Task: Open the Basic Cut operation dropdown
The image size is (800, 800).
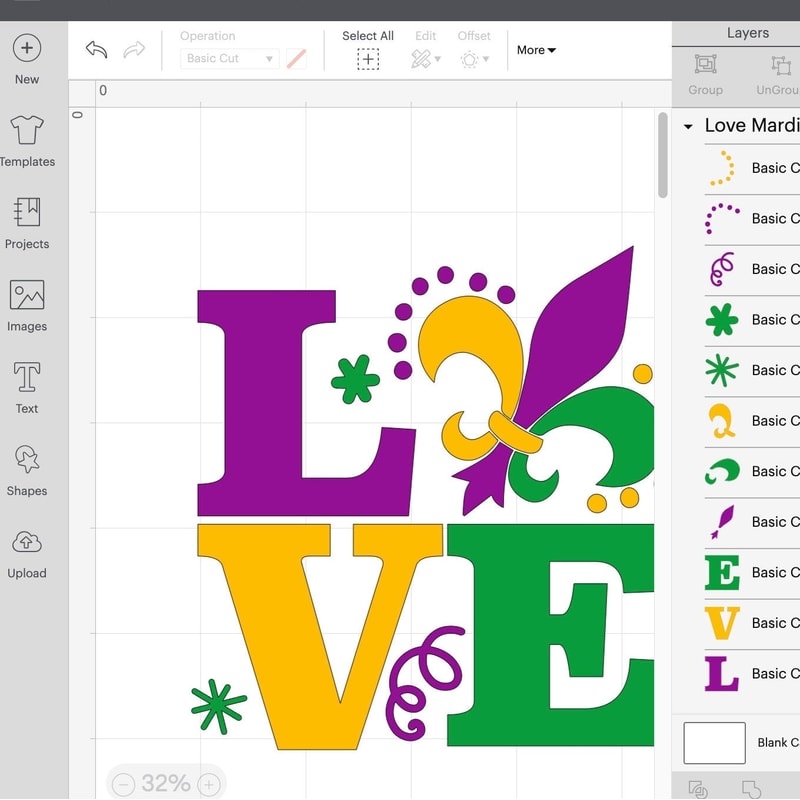Action: (x=228, y=58)
